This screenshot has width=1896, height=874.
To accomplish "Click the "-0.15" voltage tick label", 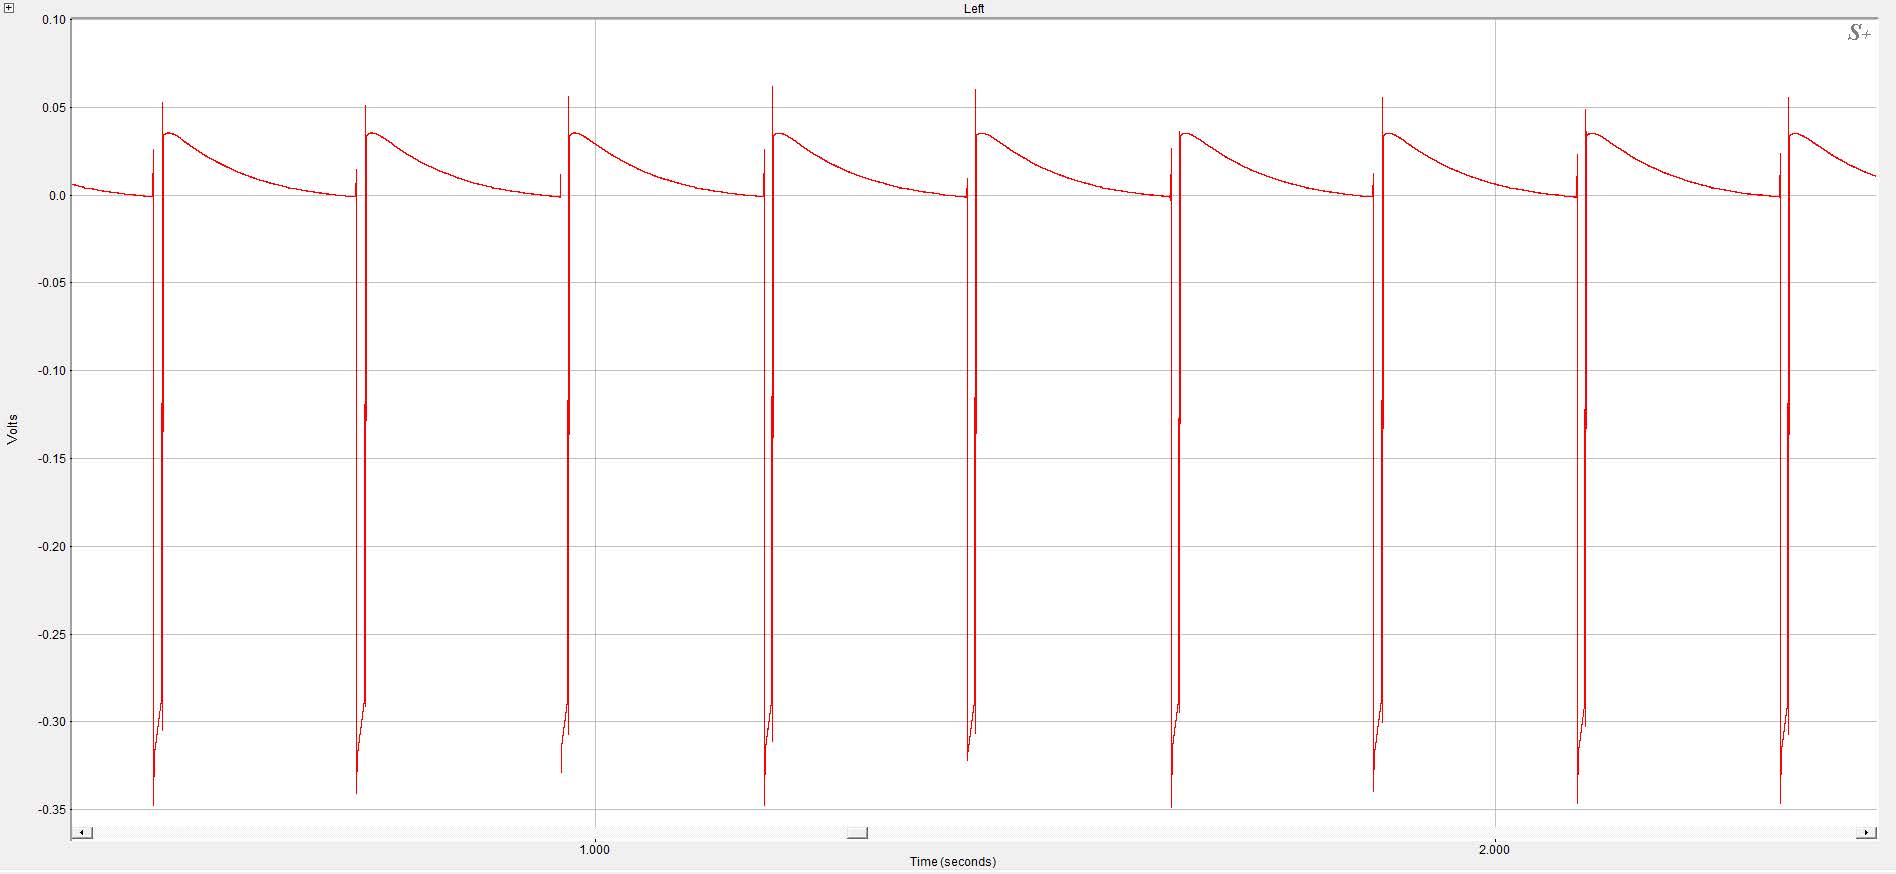I will [x=52, y=459].
